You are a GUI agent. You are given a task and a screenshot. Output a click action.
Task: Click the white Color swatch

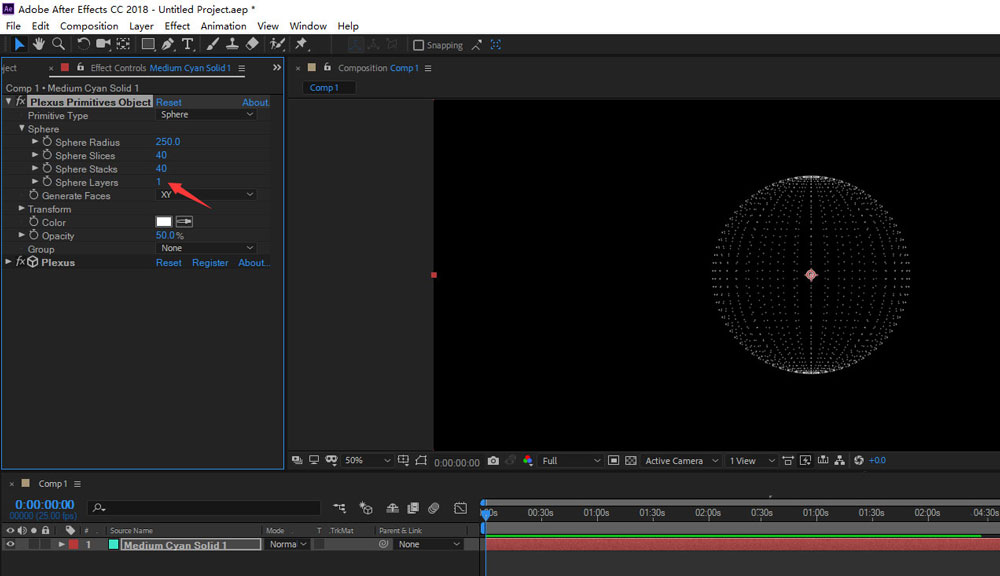[x=163, y=222]
